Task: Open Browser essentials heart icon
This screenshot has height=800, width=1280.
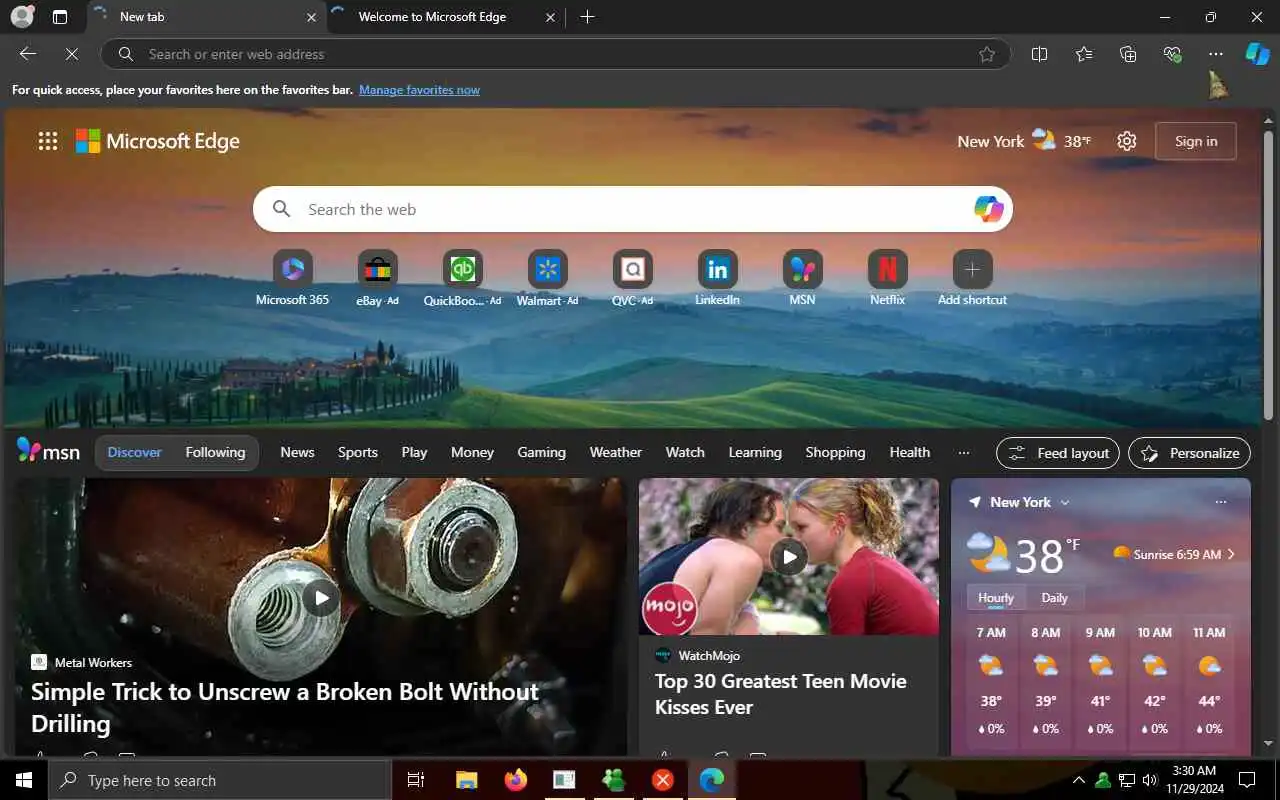Action: (1172, 54)
